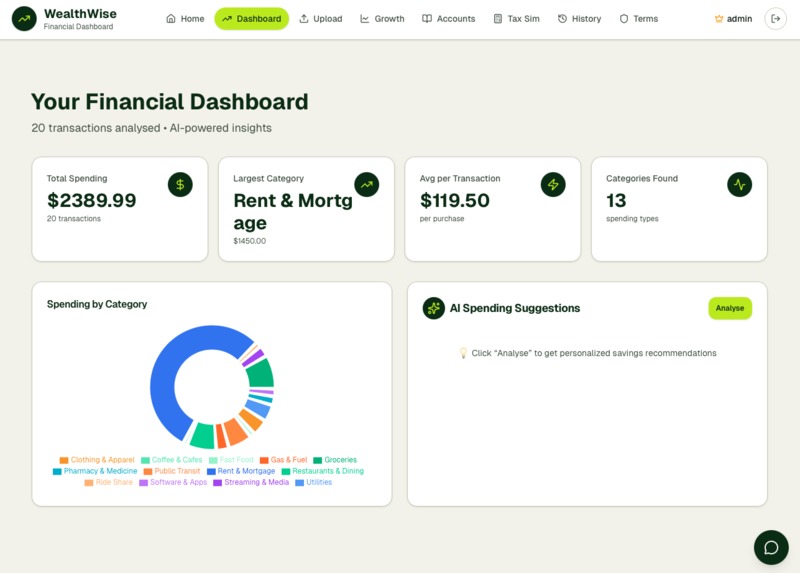The image size is (800, 573).
Task: Select the Dashboard nav item
Action: [252, 19]
